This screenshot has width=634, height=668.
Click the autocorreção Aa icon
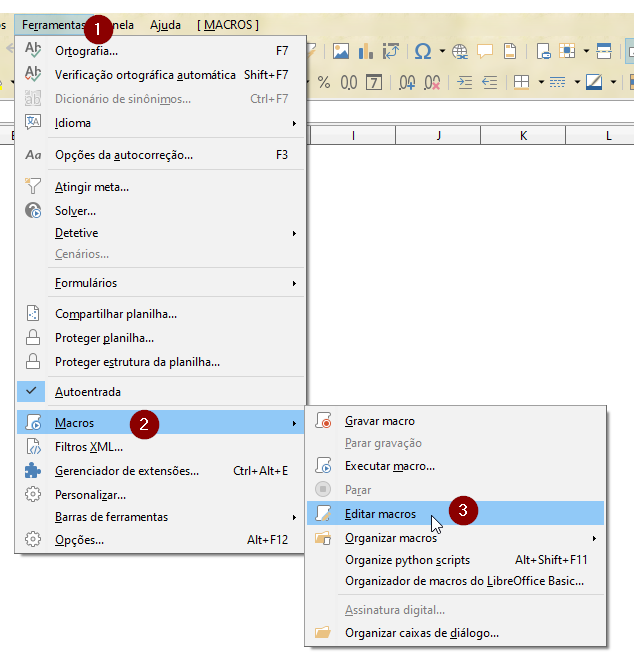click(33, 155)
